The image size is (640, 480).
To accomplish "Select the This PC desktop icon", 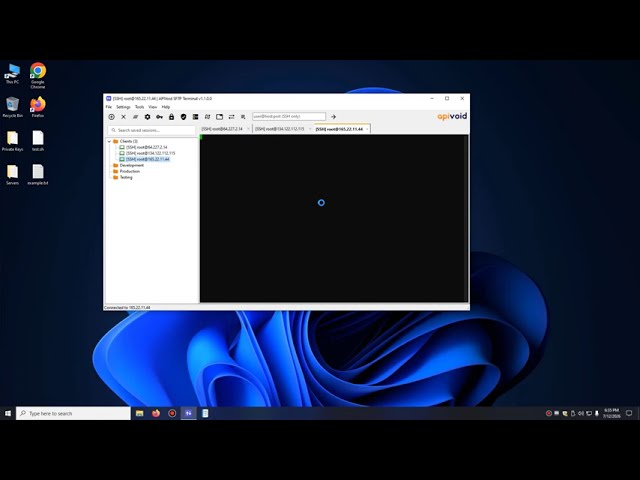I will pyautogui.click(x=12, y=73).
